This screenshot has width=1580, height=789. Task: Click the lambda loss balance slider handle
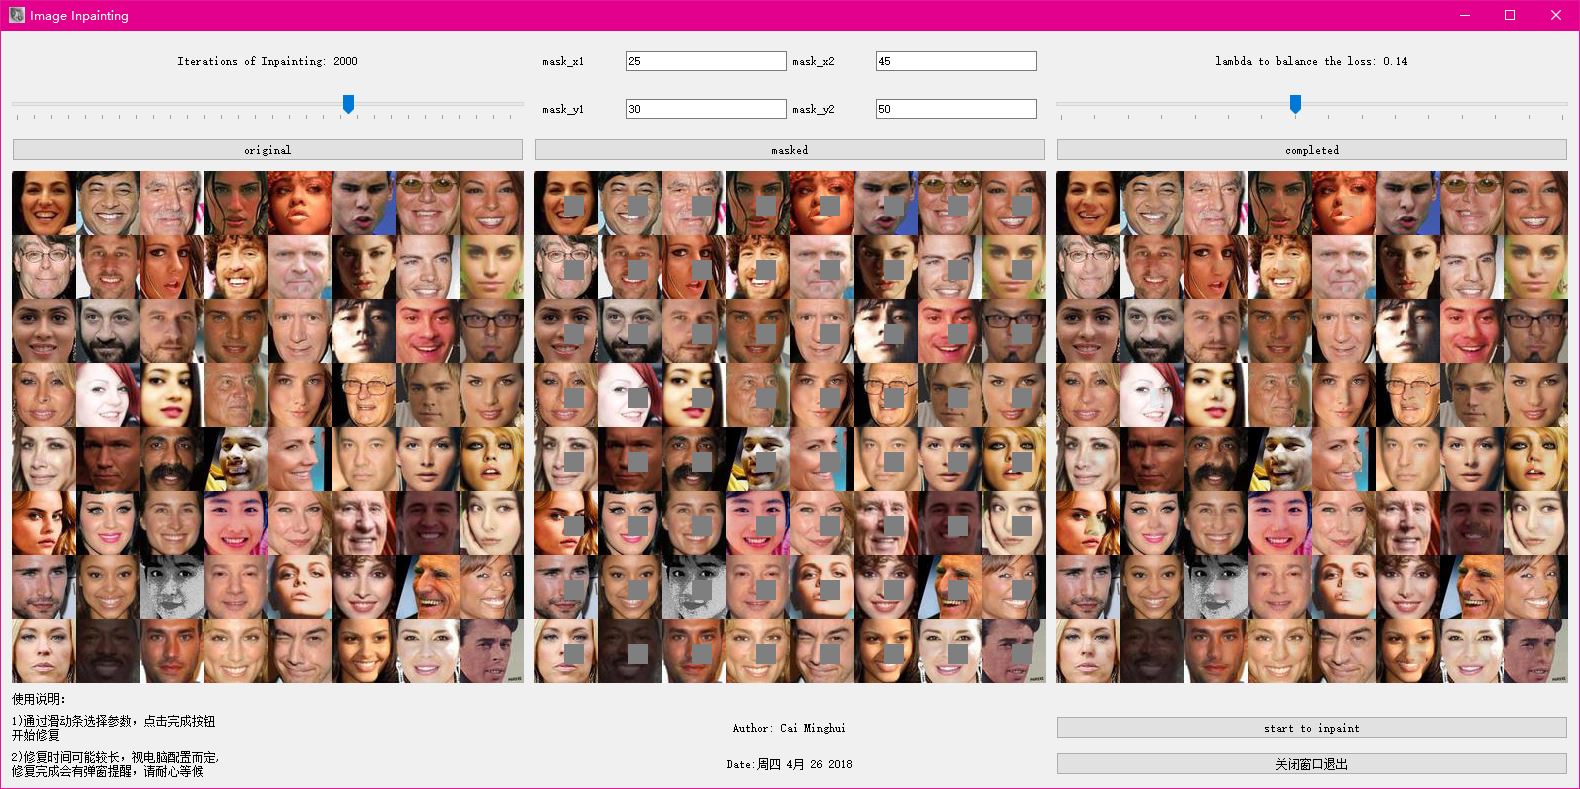[1295, 104]
